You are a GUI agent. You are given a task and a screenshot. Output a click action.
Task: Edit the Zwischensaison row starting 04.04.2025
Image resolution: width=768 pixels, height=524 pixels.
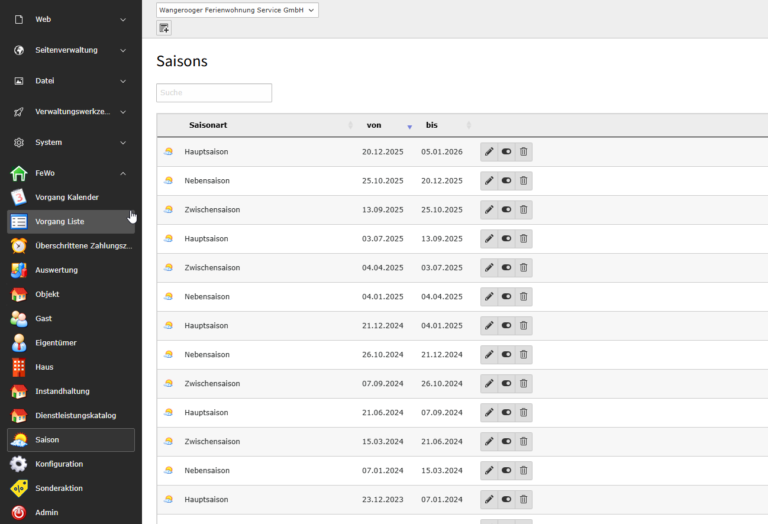click(489, 267)
